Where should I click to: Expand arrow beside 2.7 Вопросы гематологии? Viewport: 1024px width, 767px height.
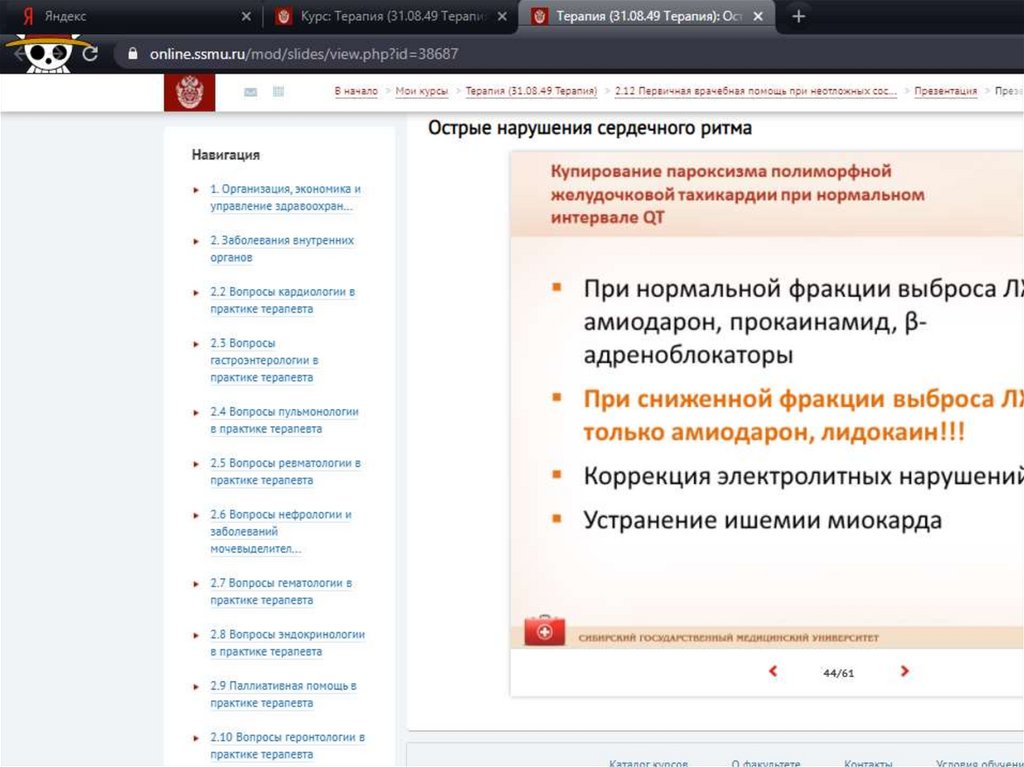point(196,584)
